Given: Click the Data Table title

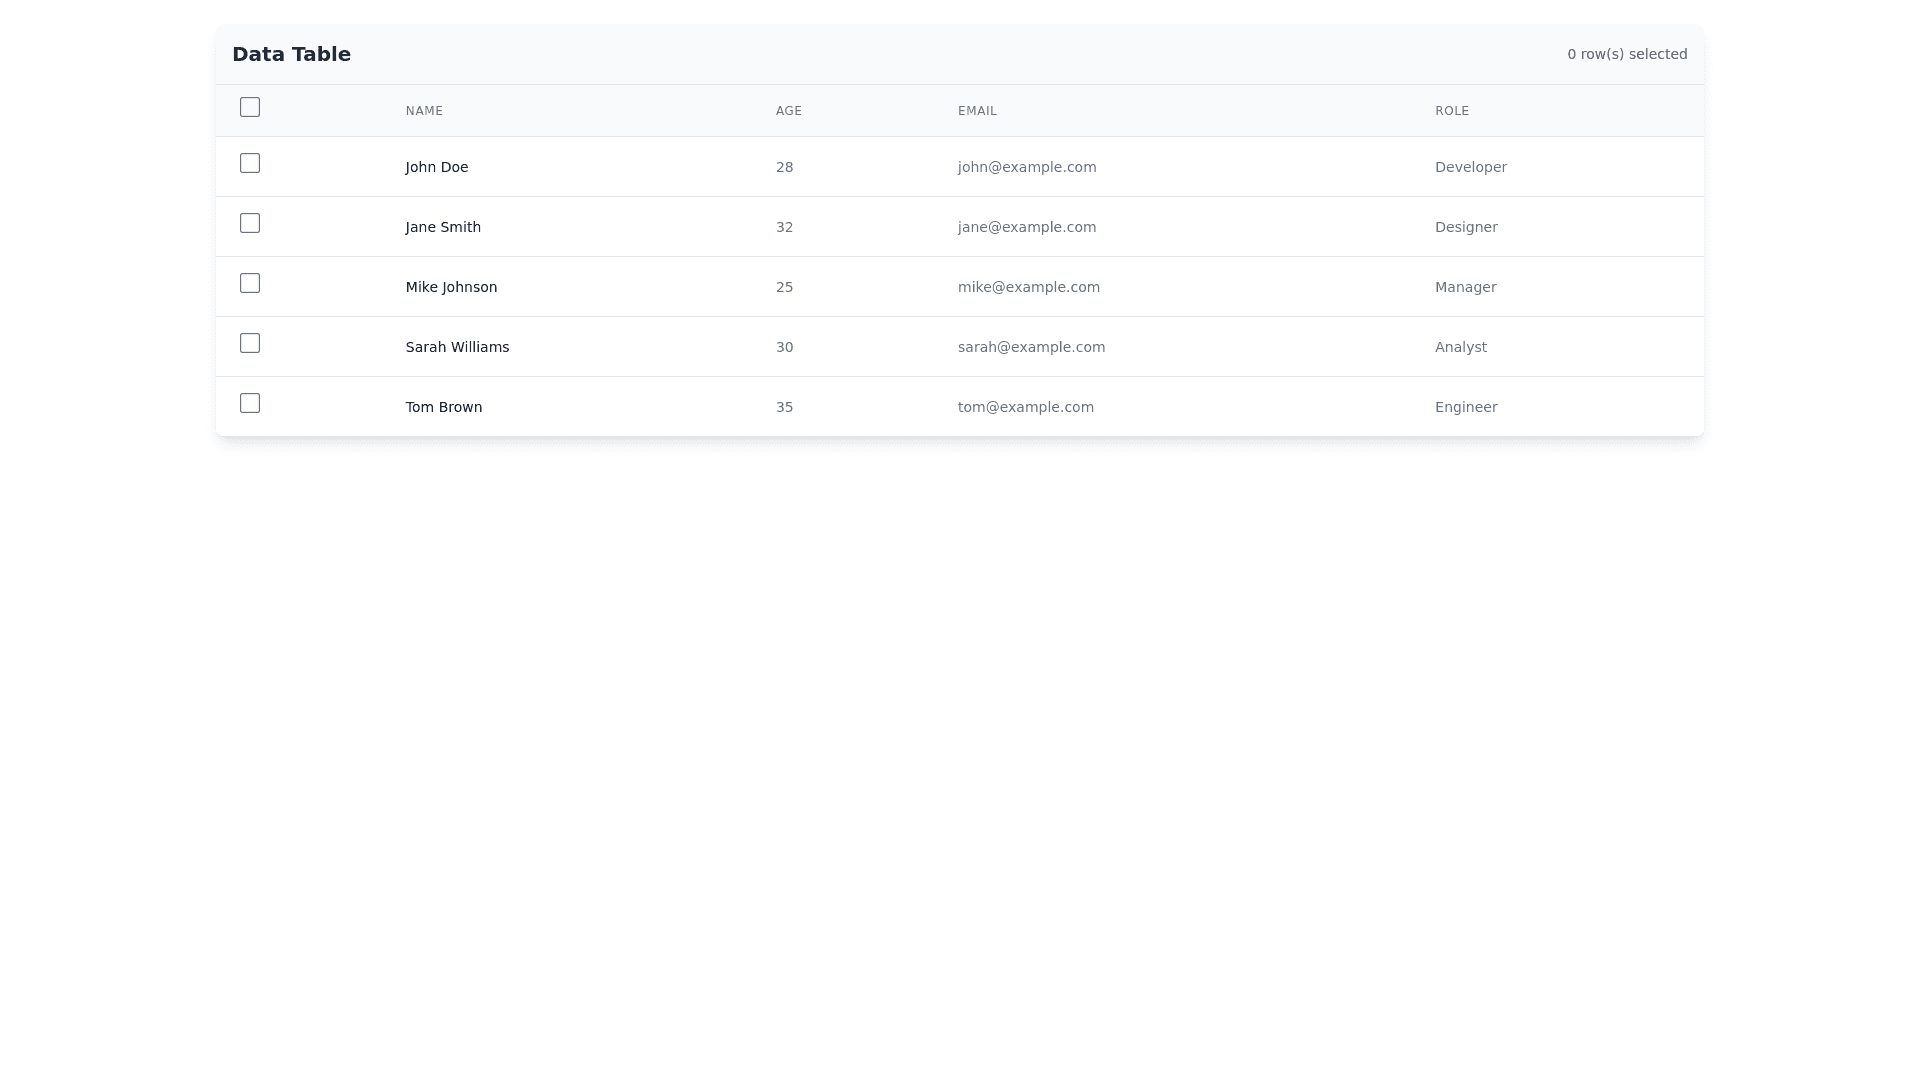Looking at the screenshot, I should pos(291,54).
